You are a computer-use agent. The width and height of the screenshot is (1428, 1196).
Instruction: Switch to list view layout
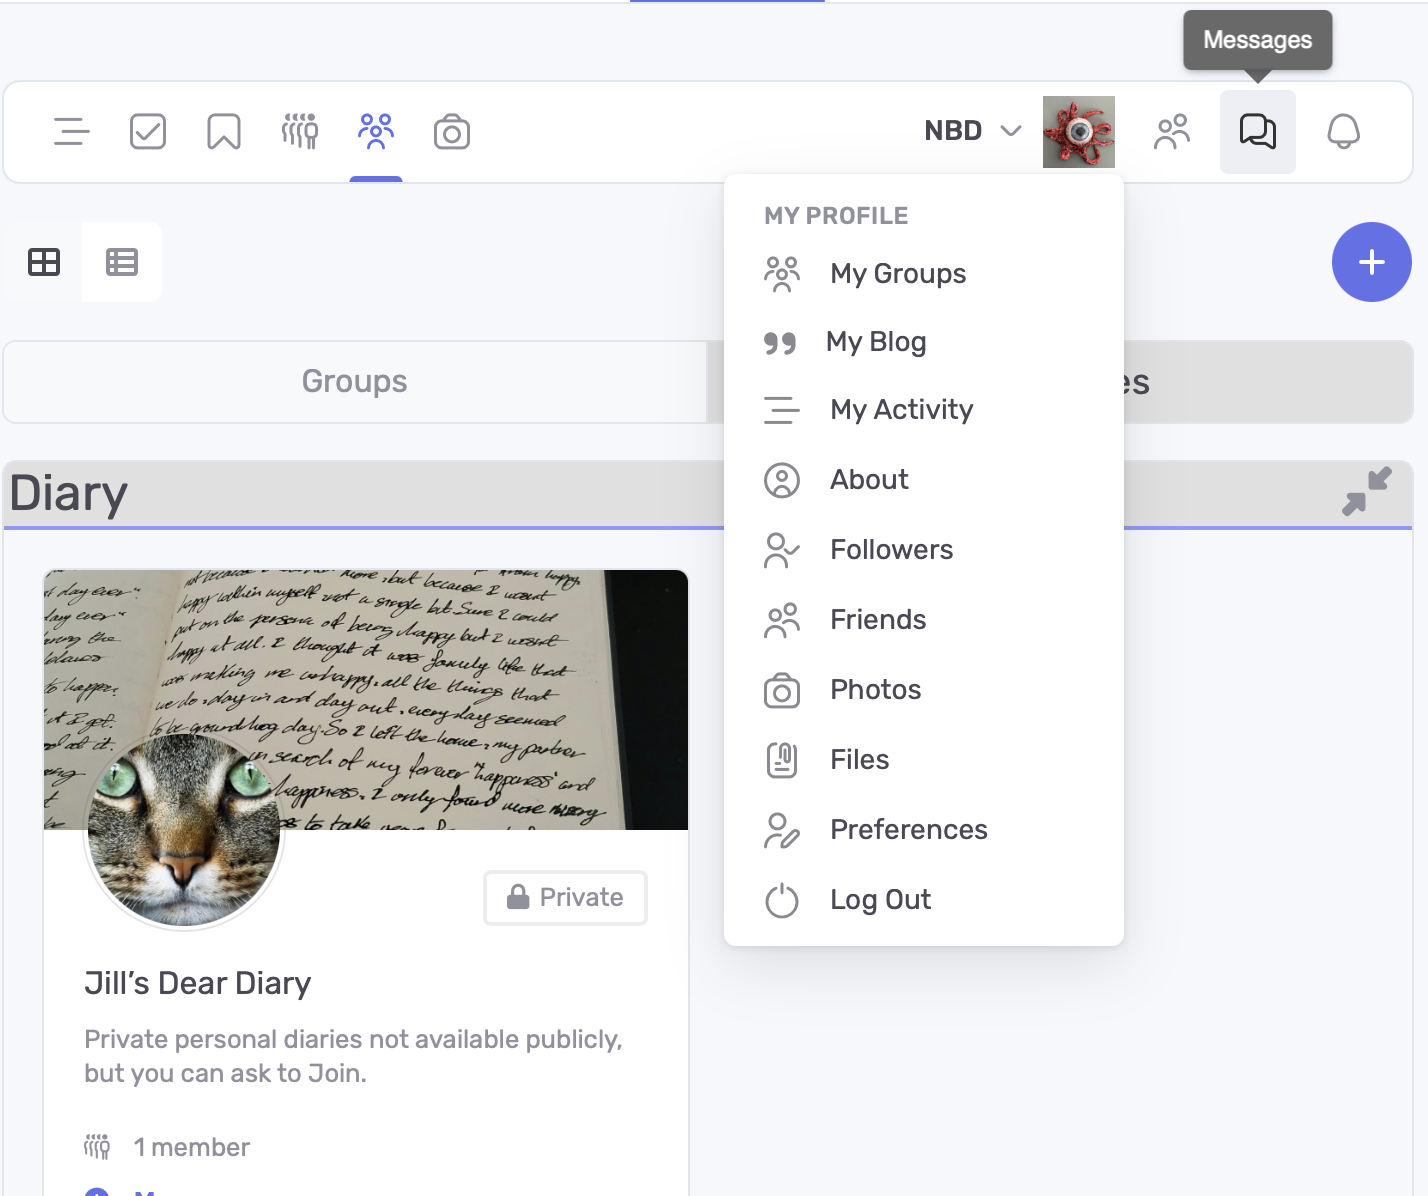pyautogui.click(x=122, y=262)
